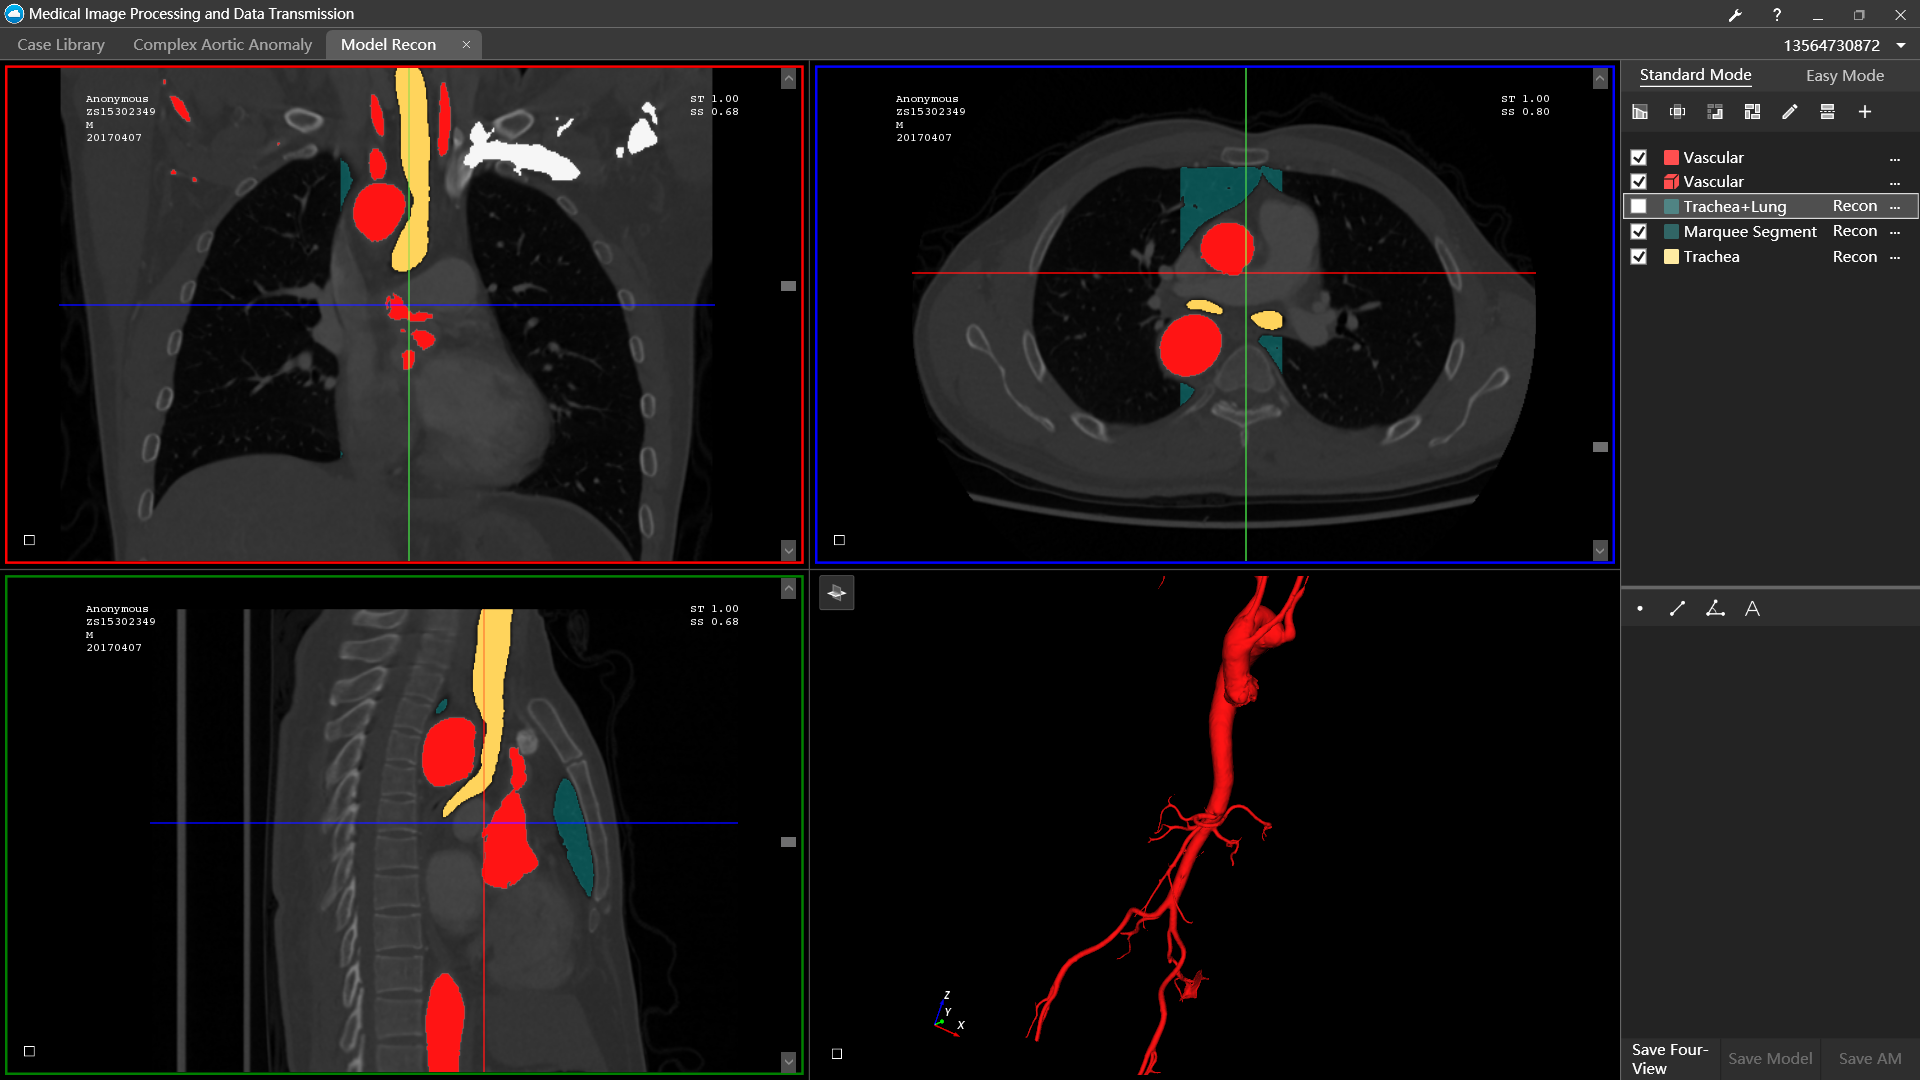Click the threshold histogram tool icon
1920x1080 pixels.
pos(1640,112)
